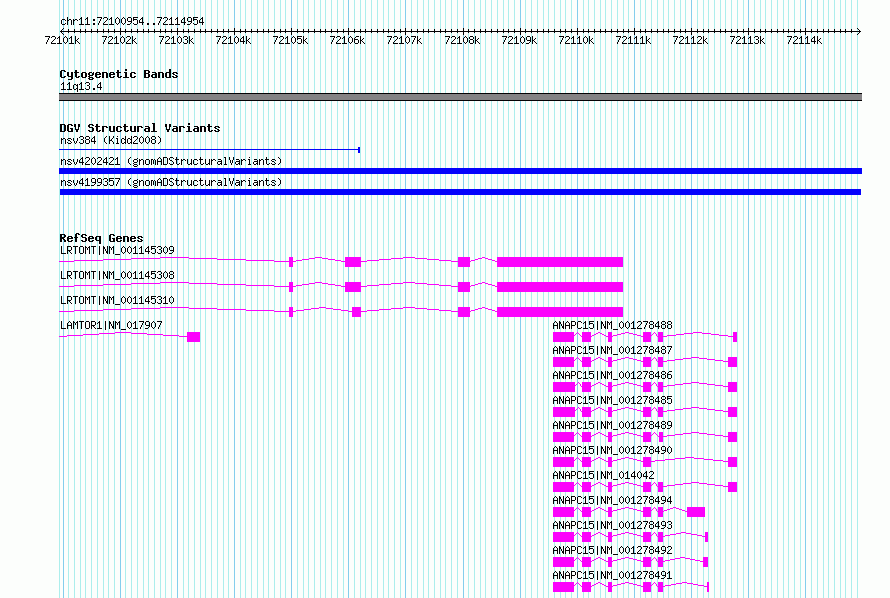Open the nsv4199357 gnomAD variant label
The height and width of the screenshot is (598, 890).
(x=171, y=182)
